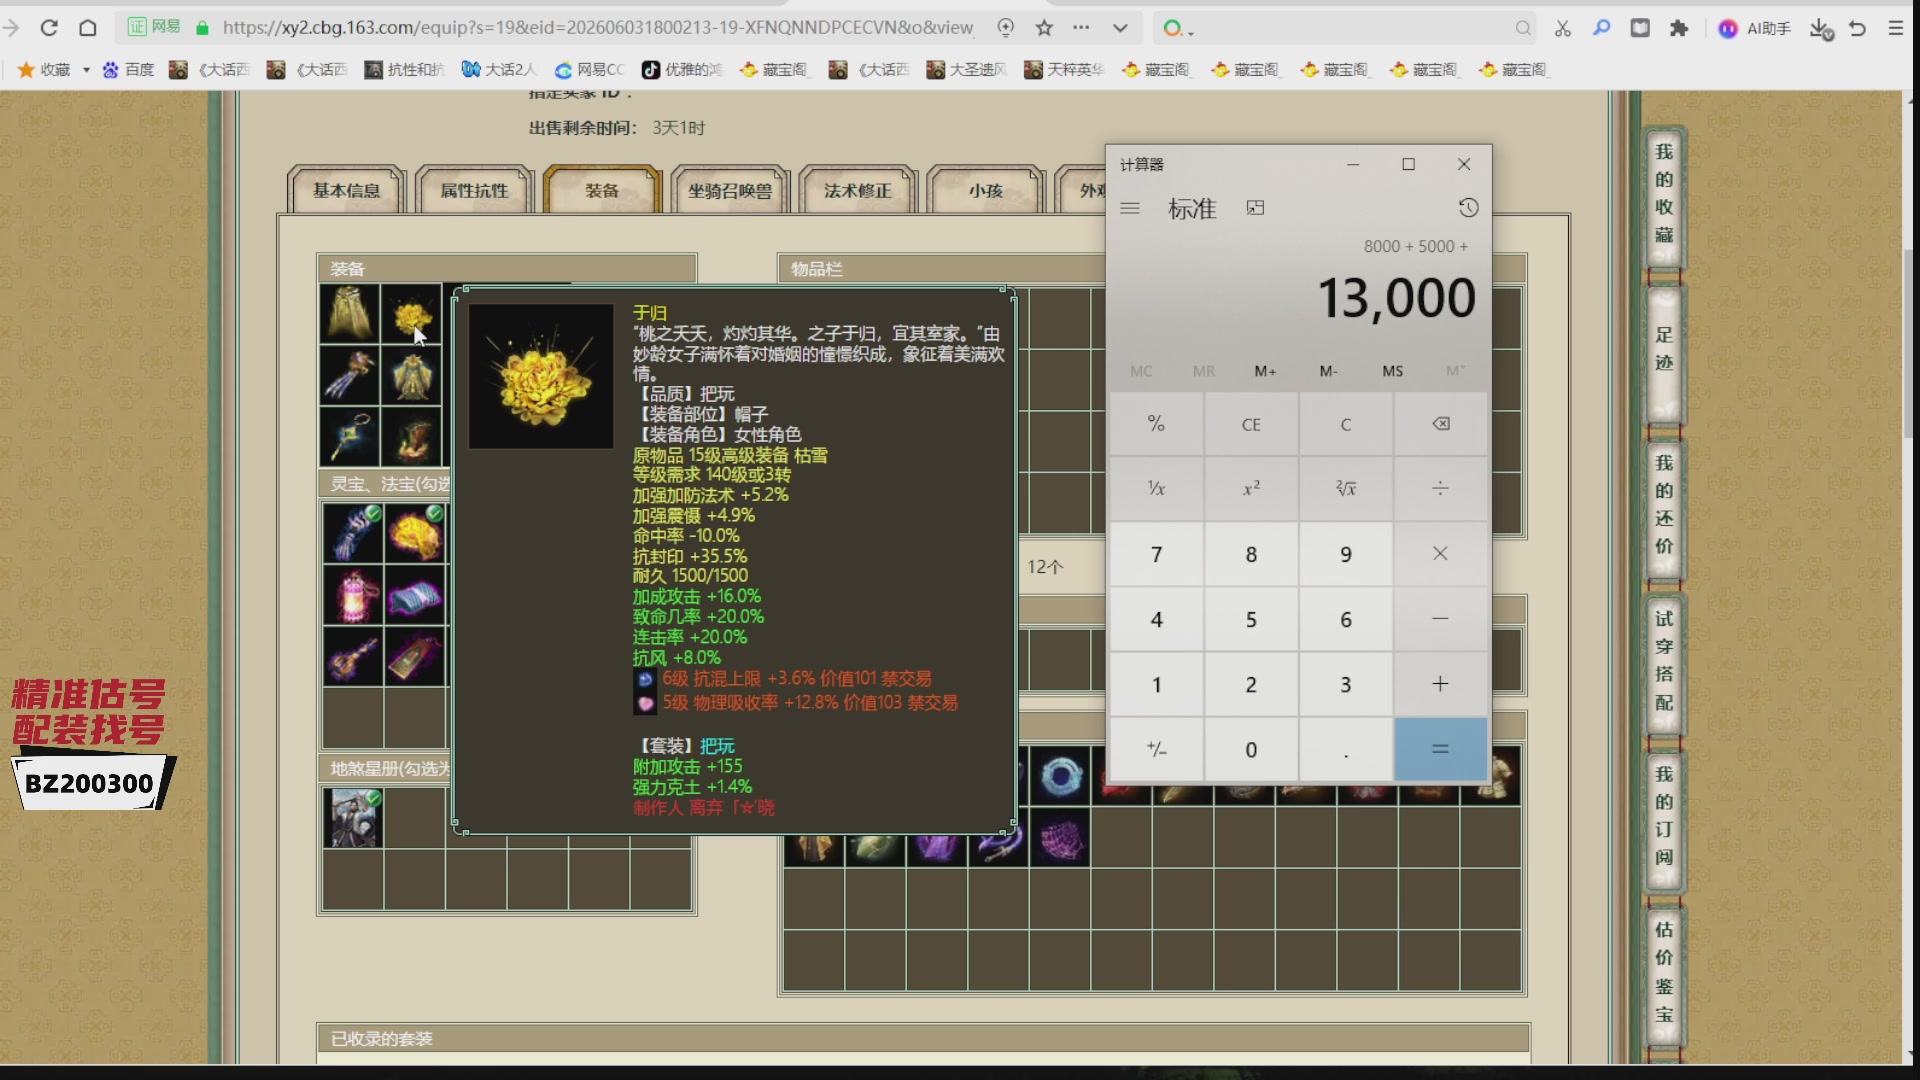Toggle checked golden flower treasure item
The image size is (1920, 1080).
pyautogui.click(x=415, y=532)
